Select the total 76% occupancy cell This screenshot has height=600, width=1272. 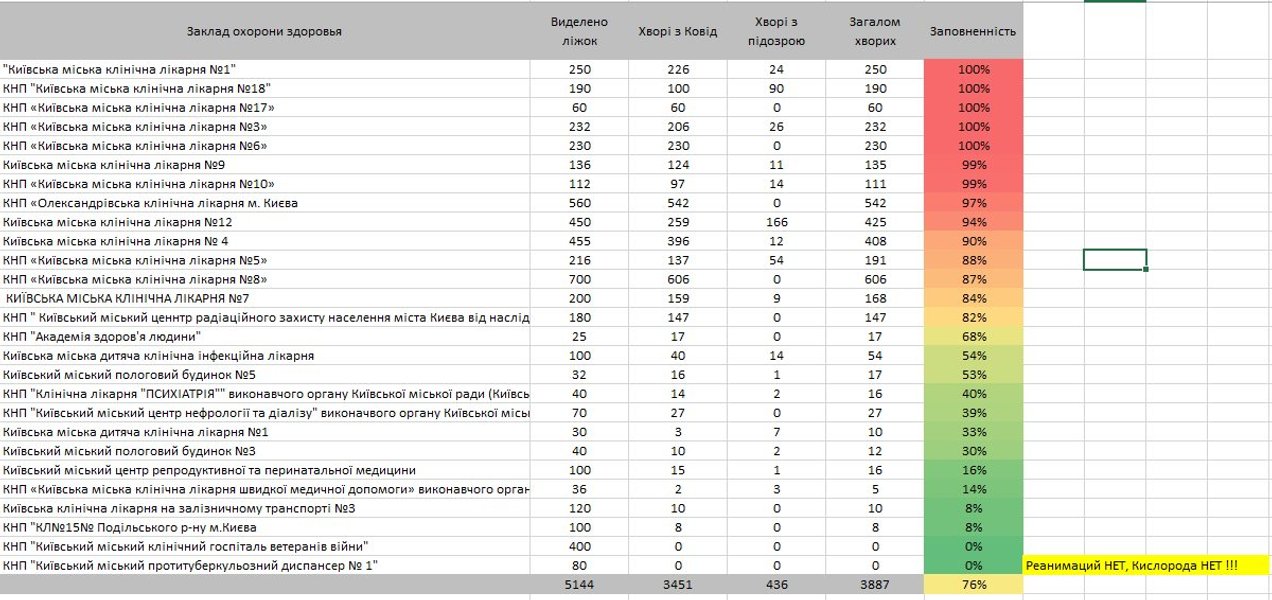click(973, 585)
